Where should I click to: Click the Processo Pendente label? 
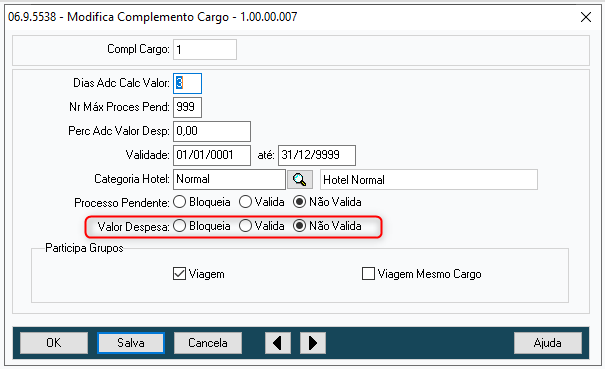[x=122, y=203]
